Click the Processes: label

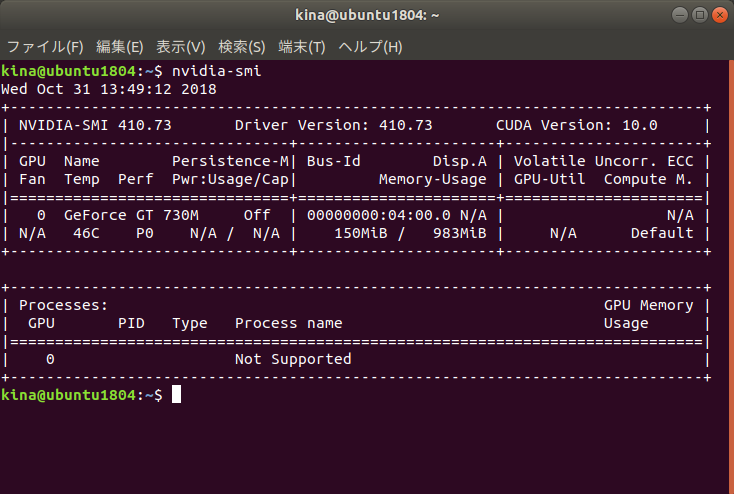tap(63, 305)
